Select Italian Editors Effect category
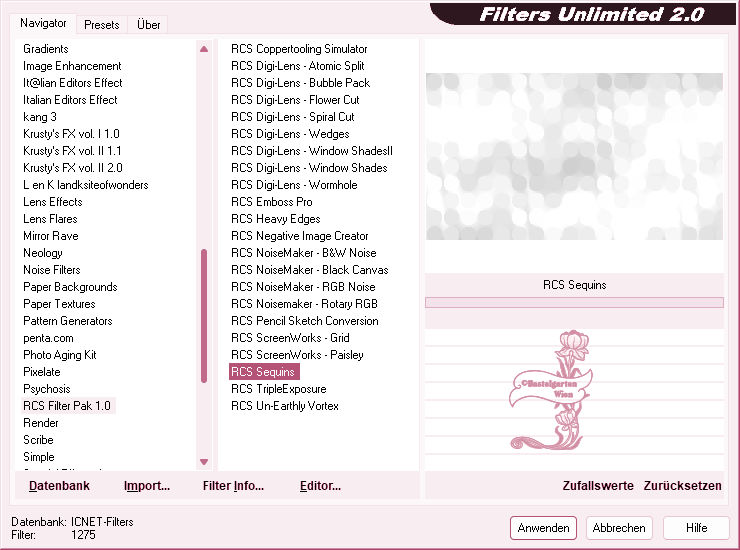 coord(70,100)
